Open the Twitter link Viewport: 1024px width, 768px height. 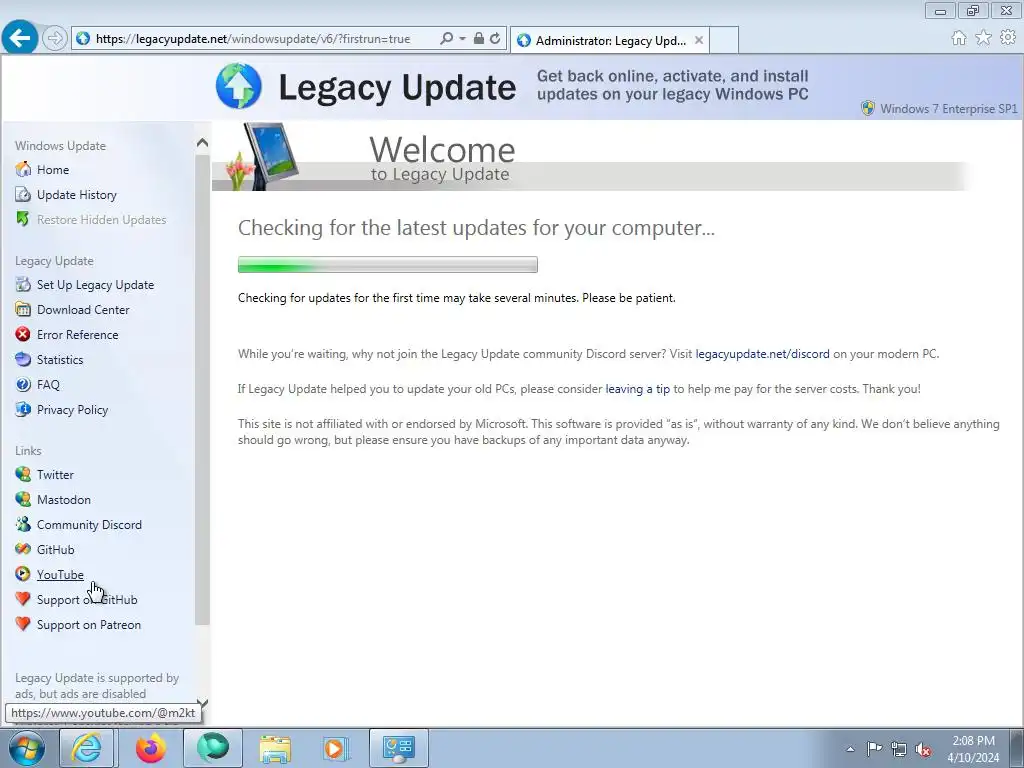pyautogui.click(x=55, y=475)
